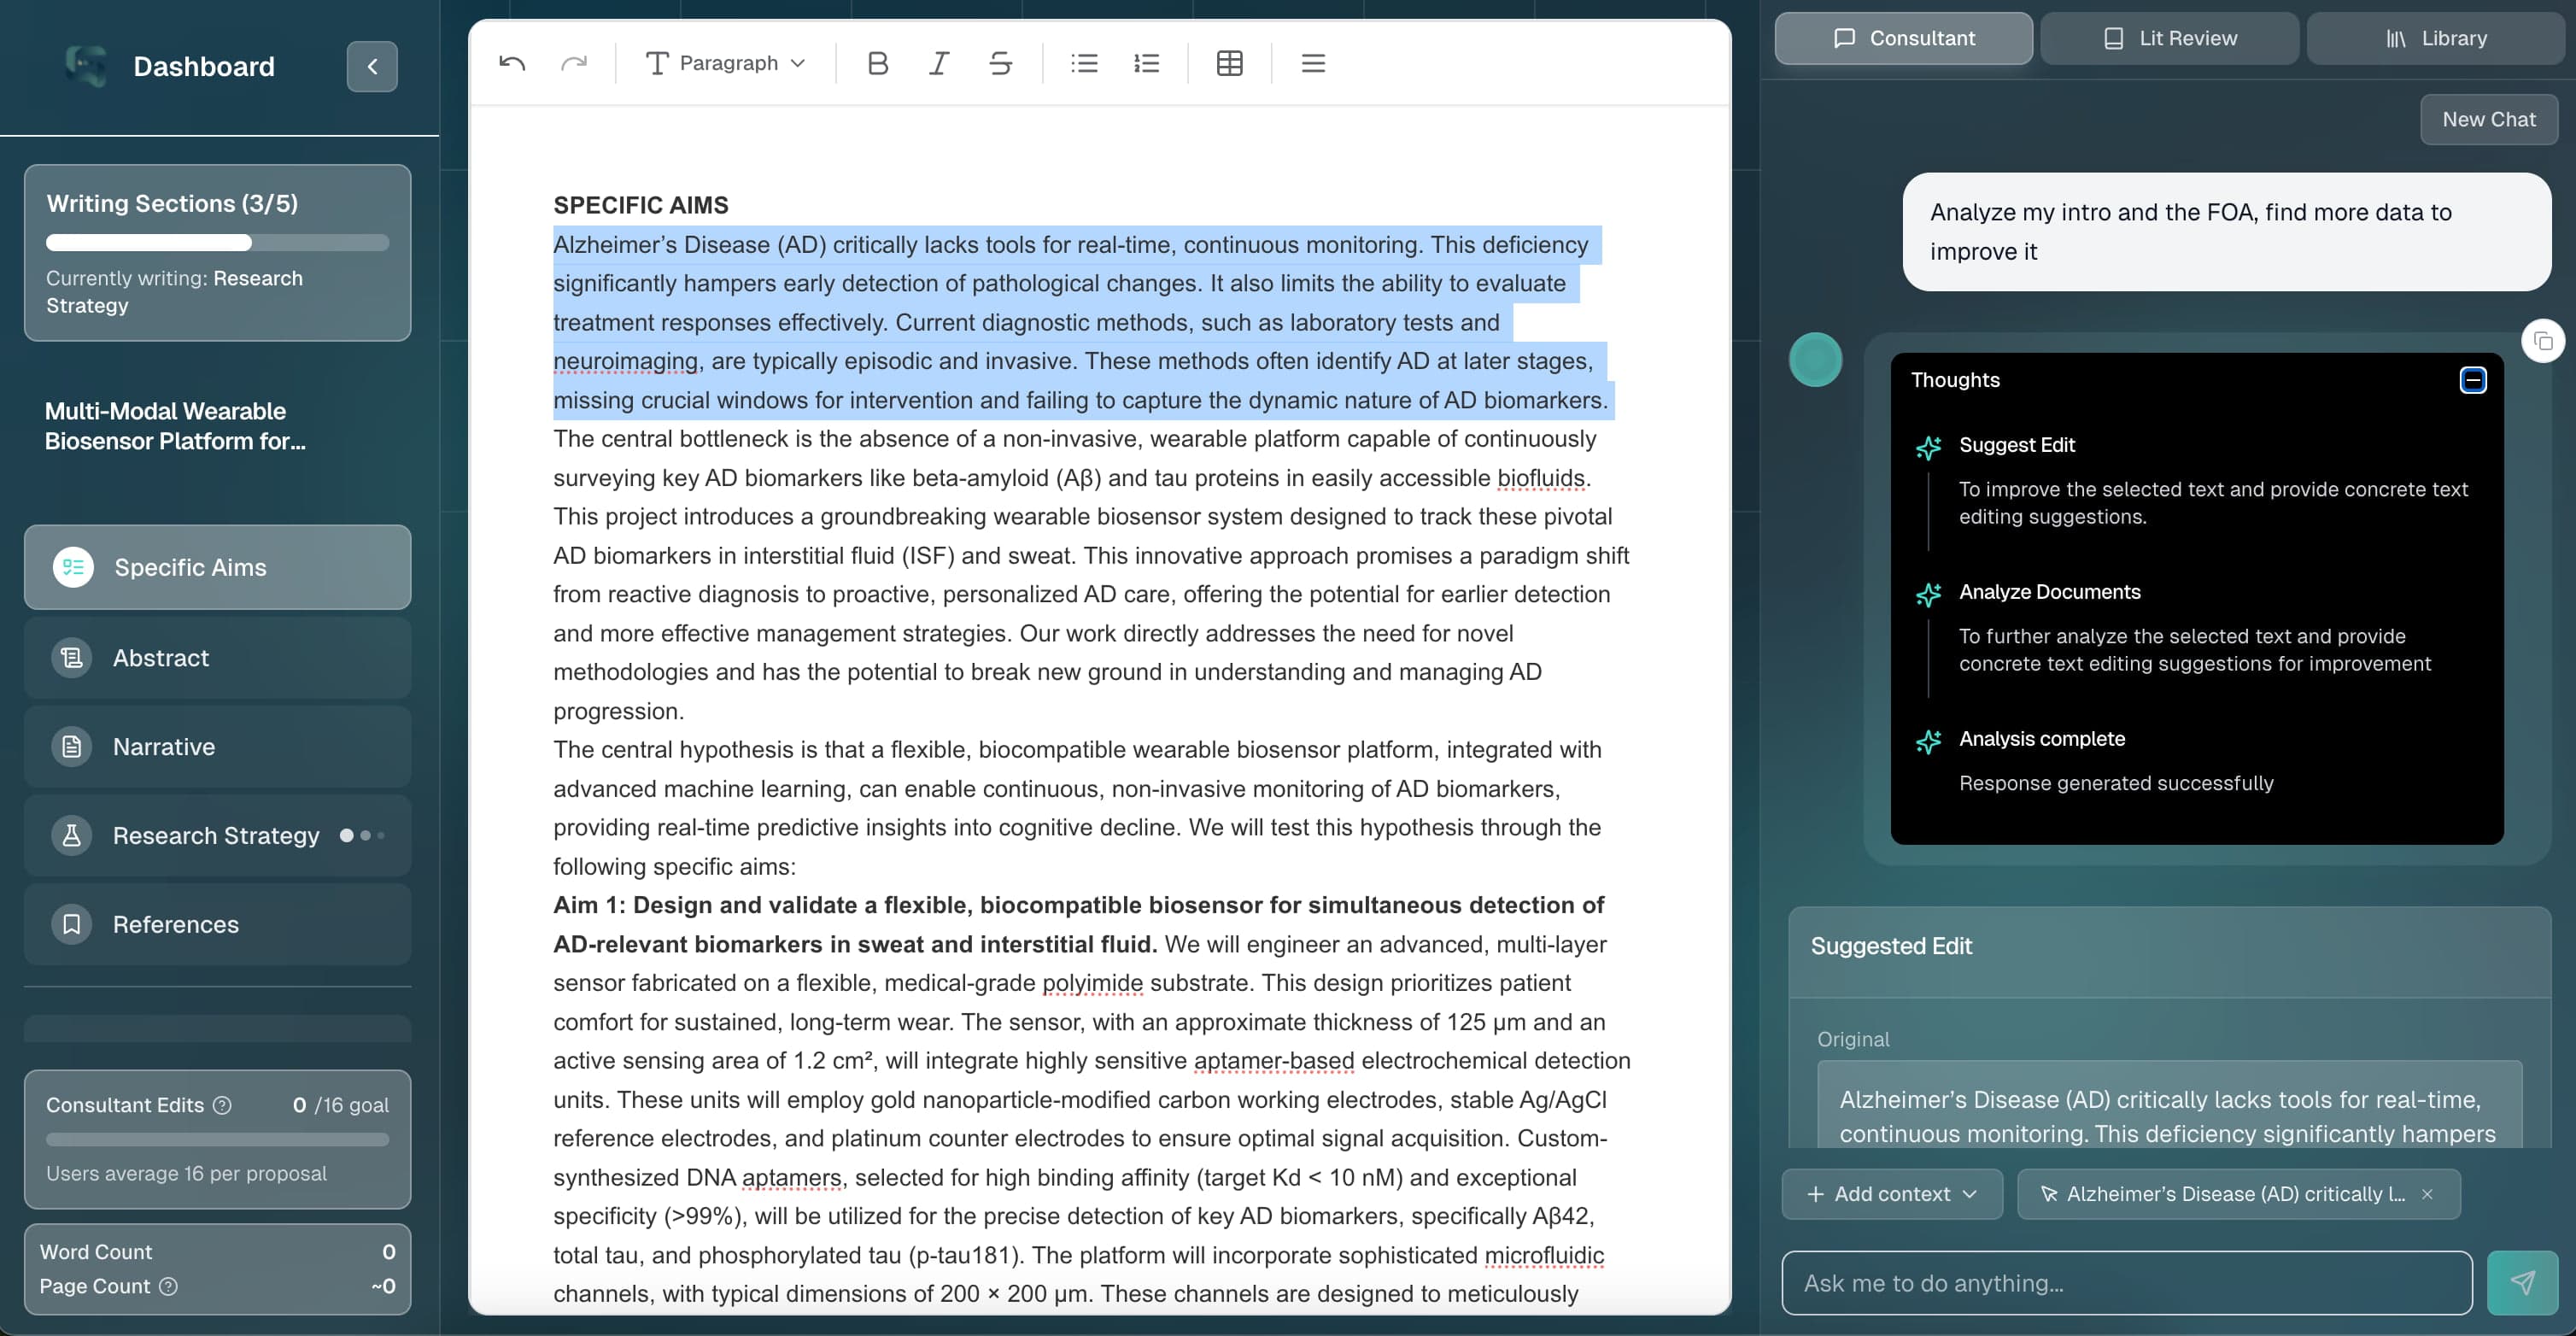This screenshot has width=2576, height=1336.
Task: Open the text alignment menu icon
Action: (x=1313, y=63)
